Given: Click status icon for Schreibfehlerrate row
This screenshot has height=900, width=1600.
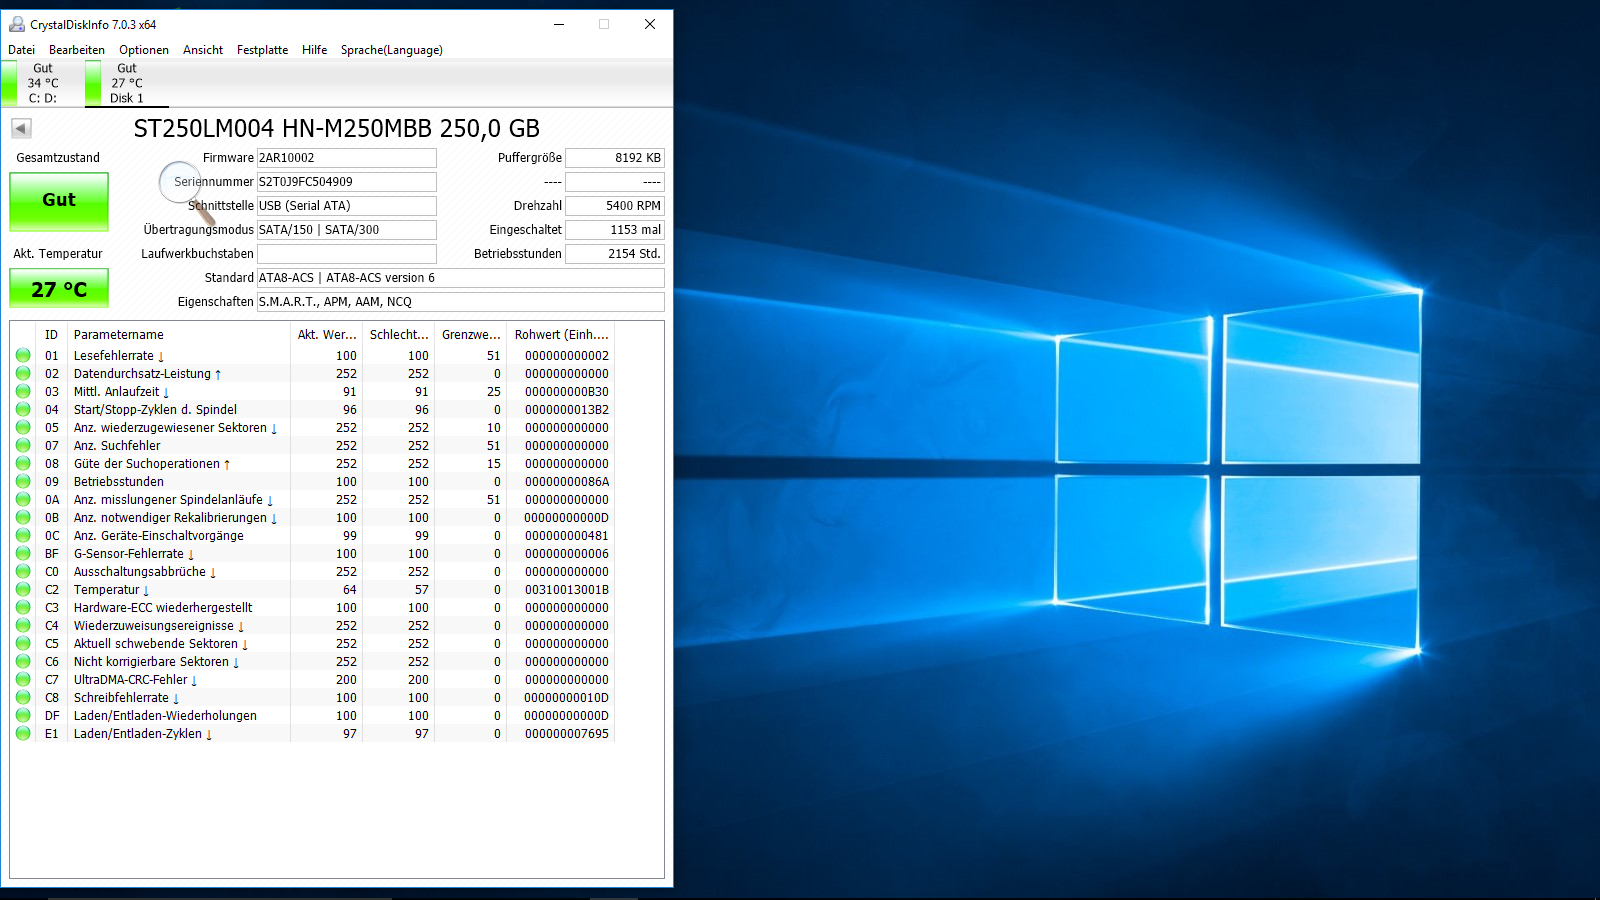Looking at the screenshot, I should [23, 697].
